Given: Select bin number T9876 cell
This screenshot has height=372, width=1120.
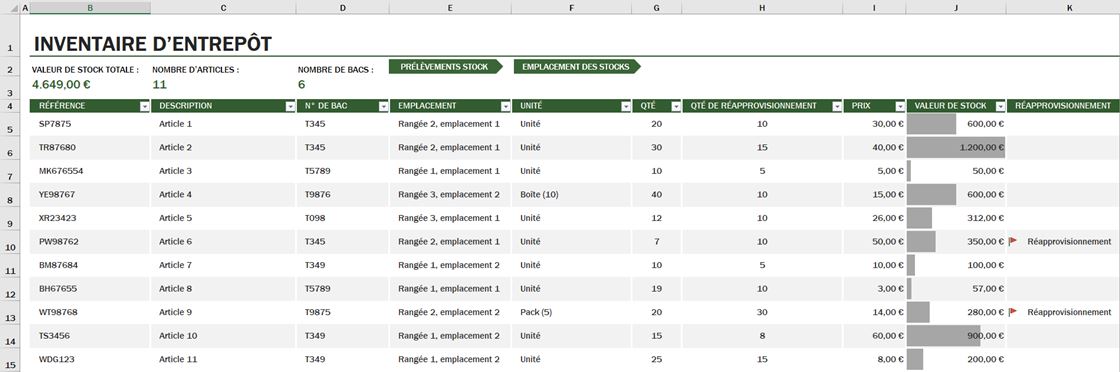Looking at the screenshot, I should (343, 194).
